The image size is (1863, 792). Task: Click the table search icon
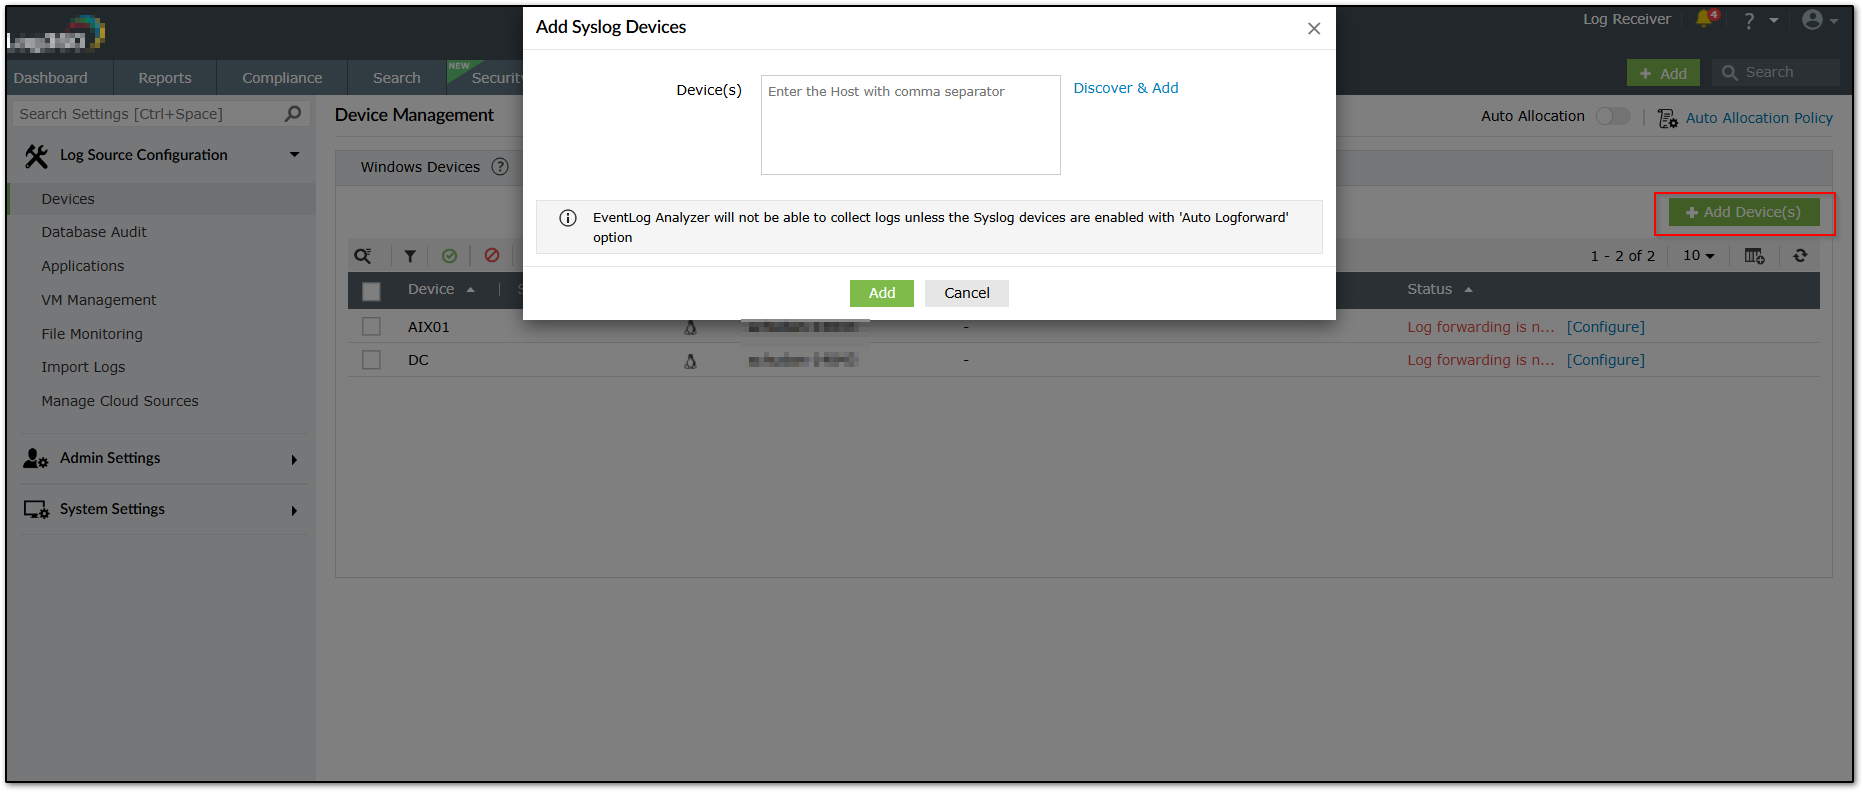click(x=363, y=256)
